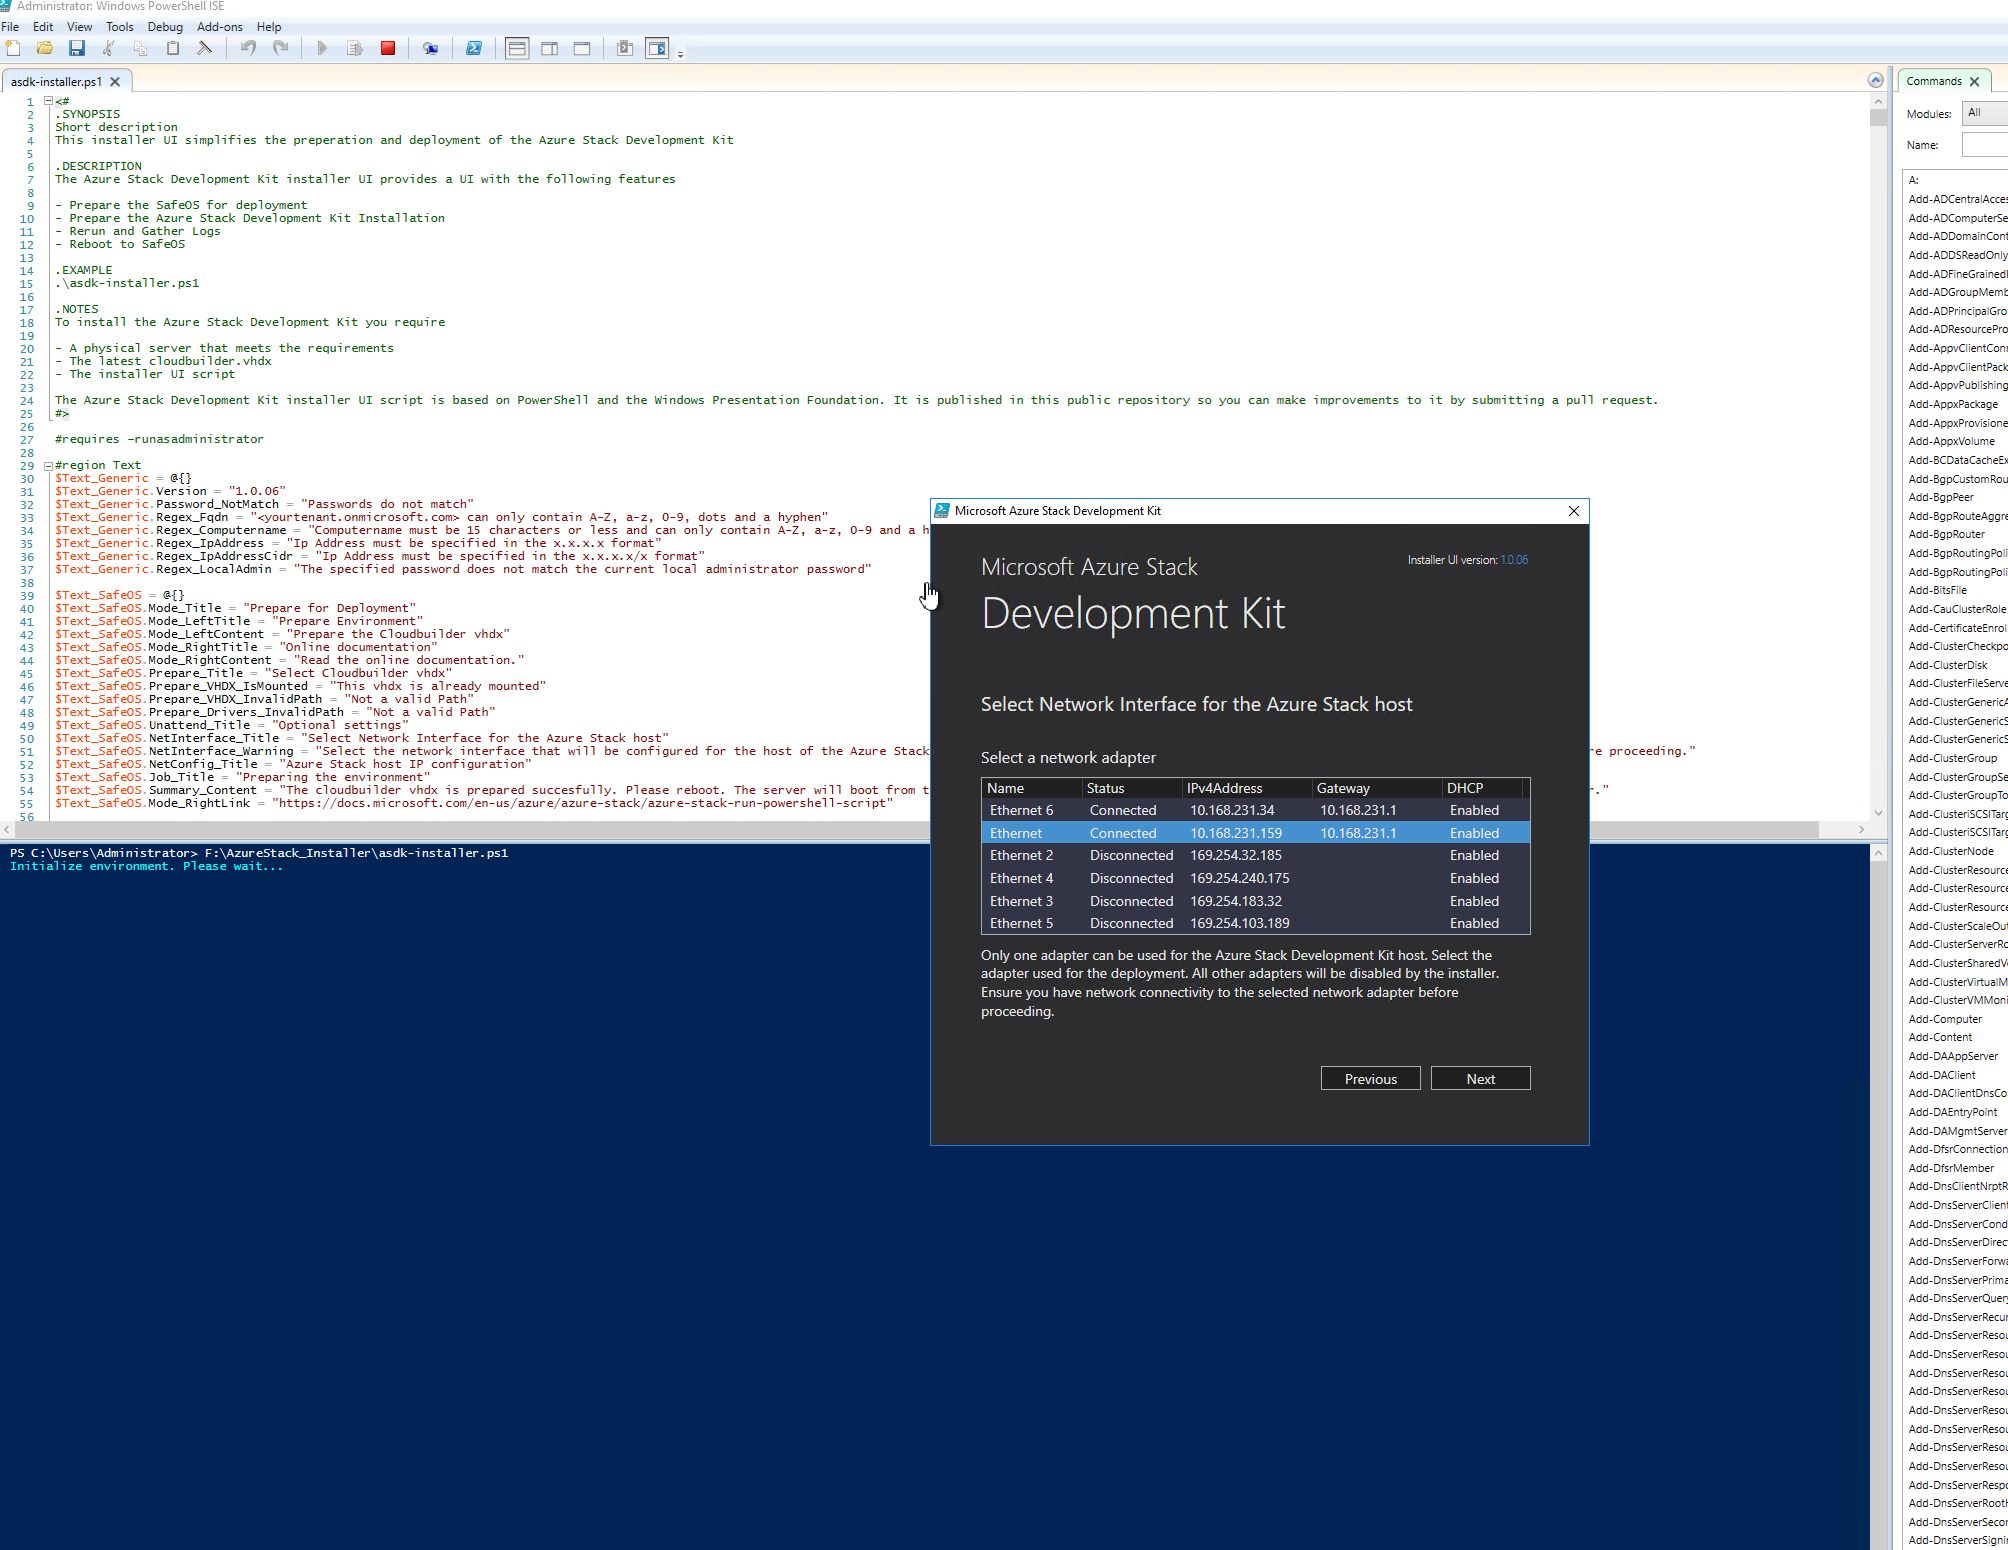Select Add-BitsFile in Commands list
The width and height of the screenshot is (2008, 1550).
1937,590
